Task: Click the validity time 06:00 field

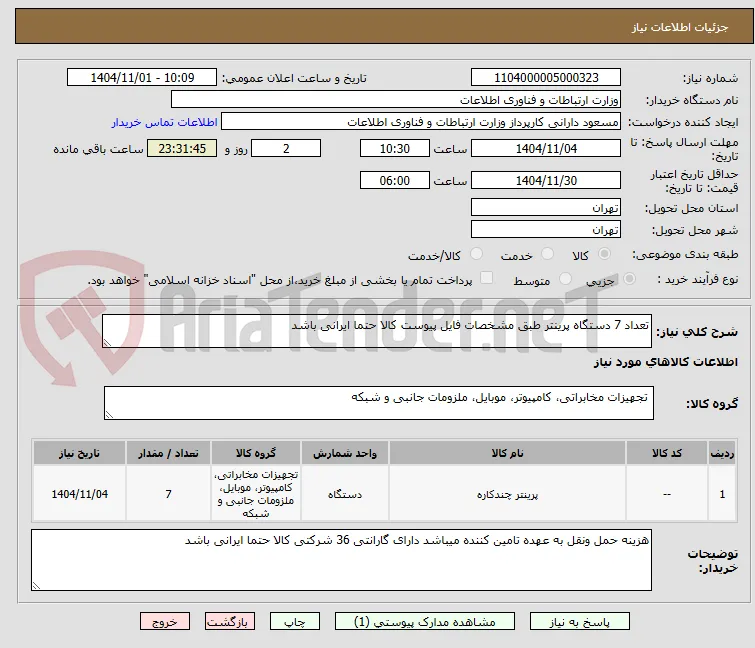Action: (395, 181)
